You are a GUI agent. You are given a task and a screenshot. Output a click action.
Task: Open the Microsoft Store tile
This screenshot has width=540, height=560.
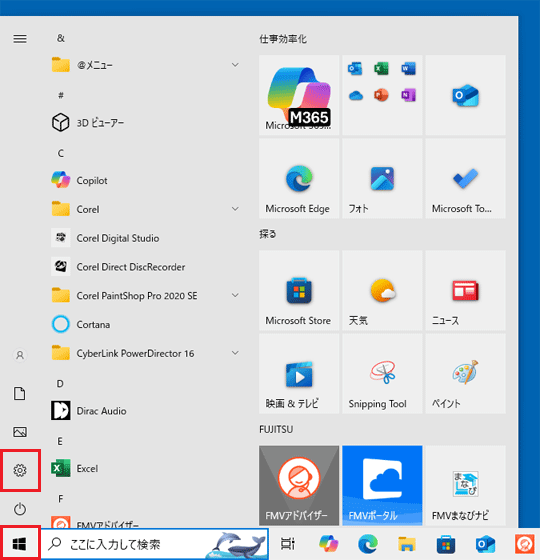coord(299,290)
